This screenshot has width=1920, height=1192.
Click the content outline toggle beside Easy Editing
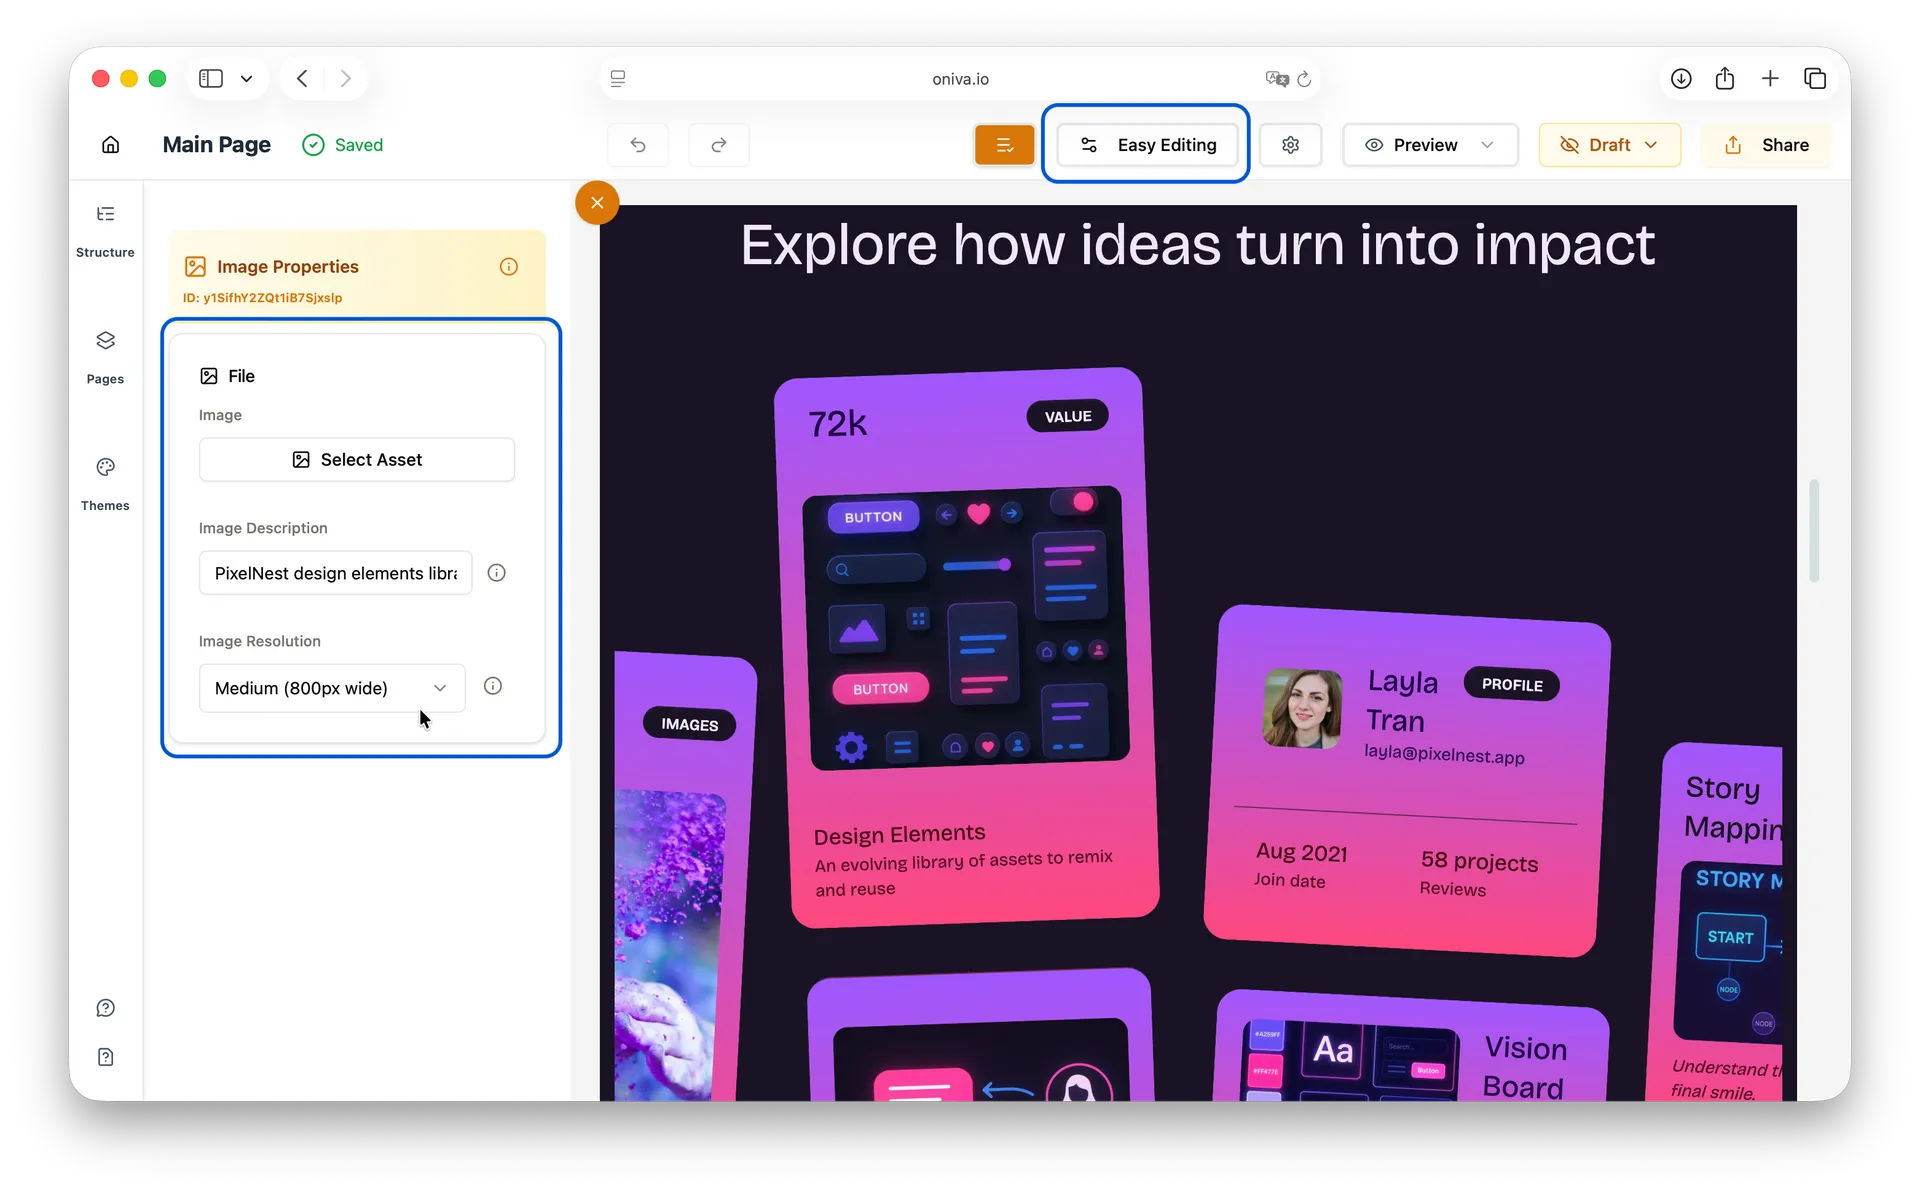click(x=1004, y=145)
